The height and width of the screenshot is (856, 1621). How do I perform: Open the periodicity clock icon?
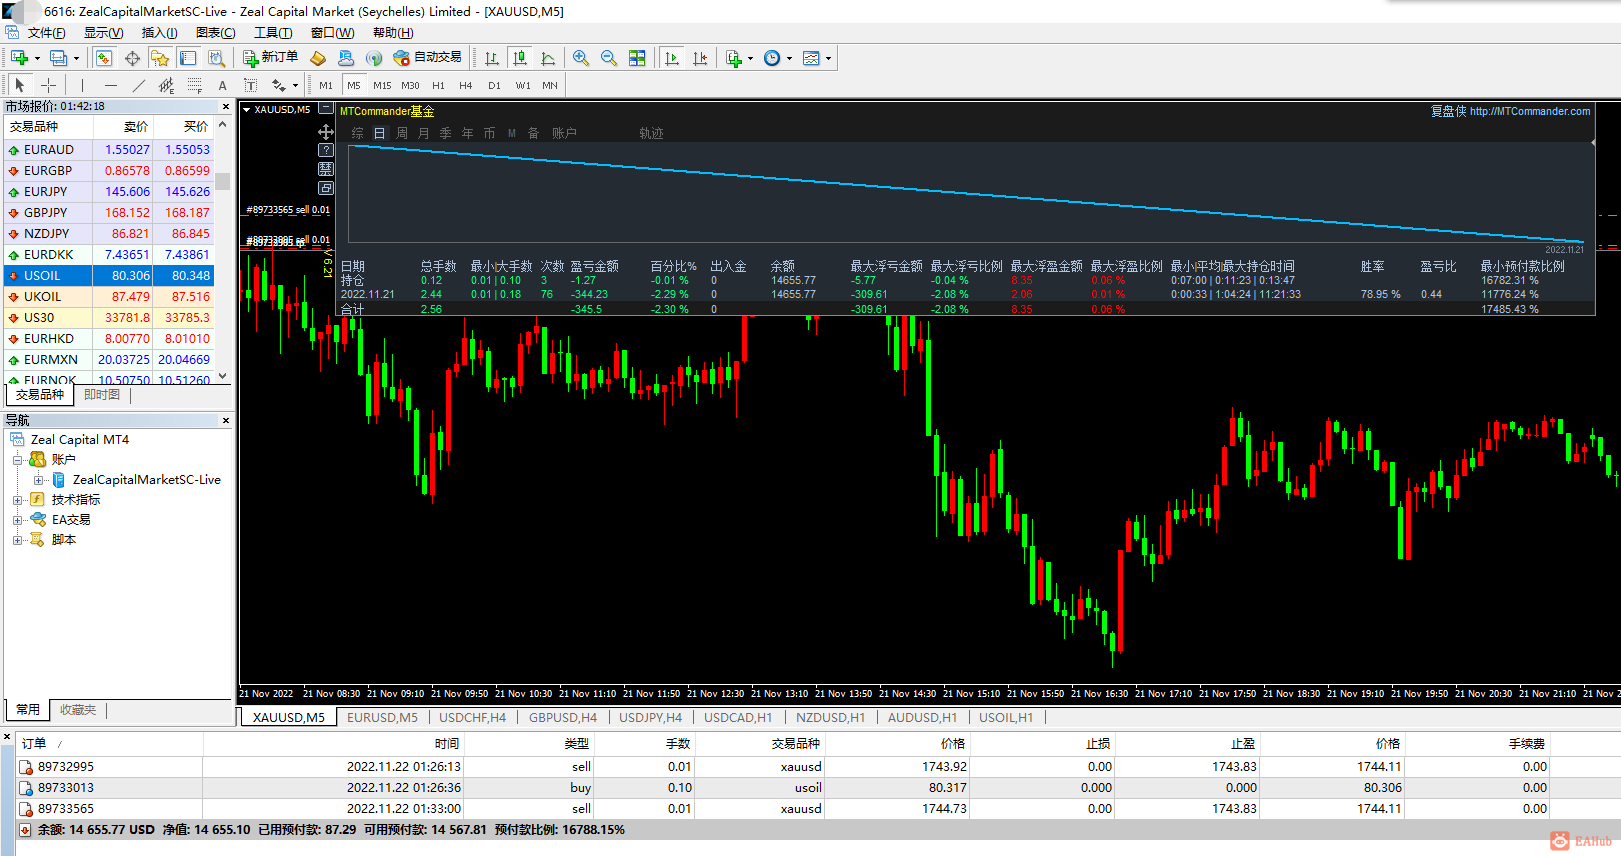772,58
